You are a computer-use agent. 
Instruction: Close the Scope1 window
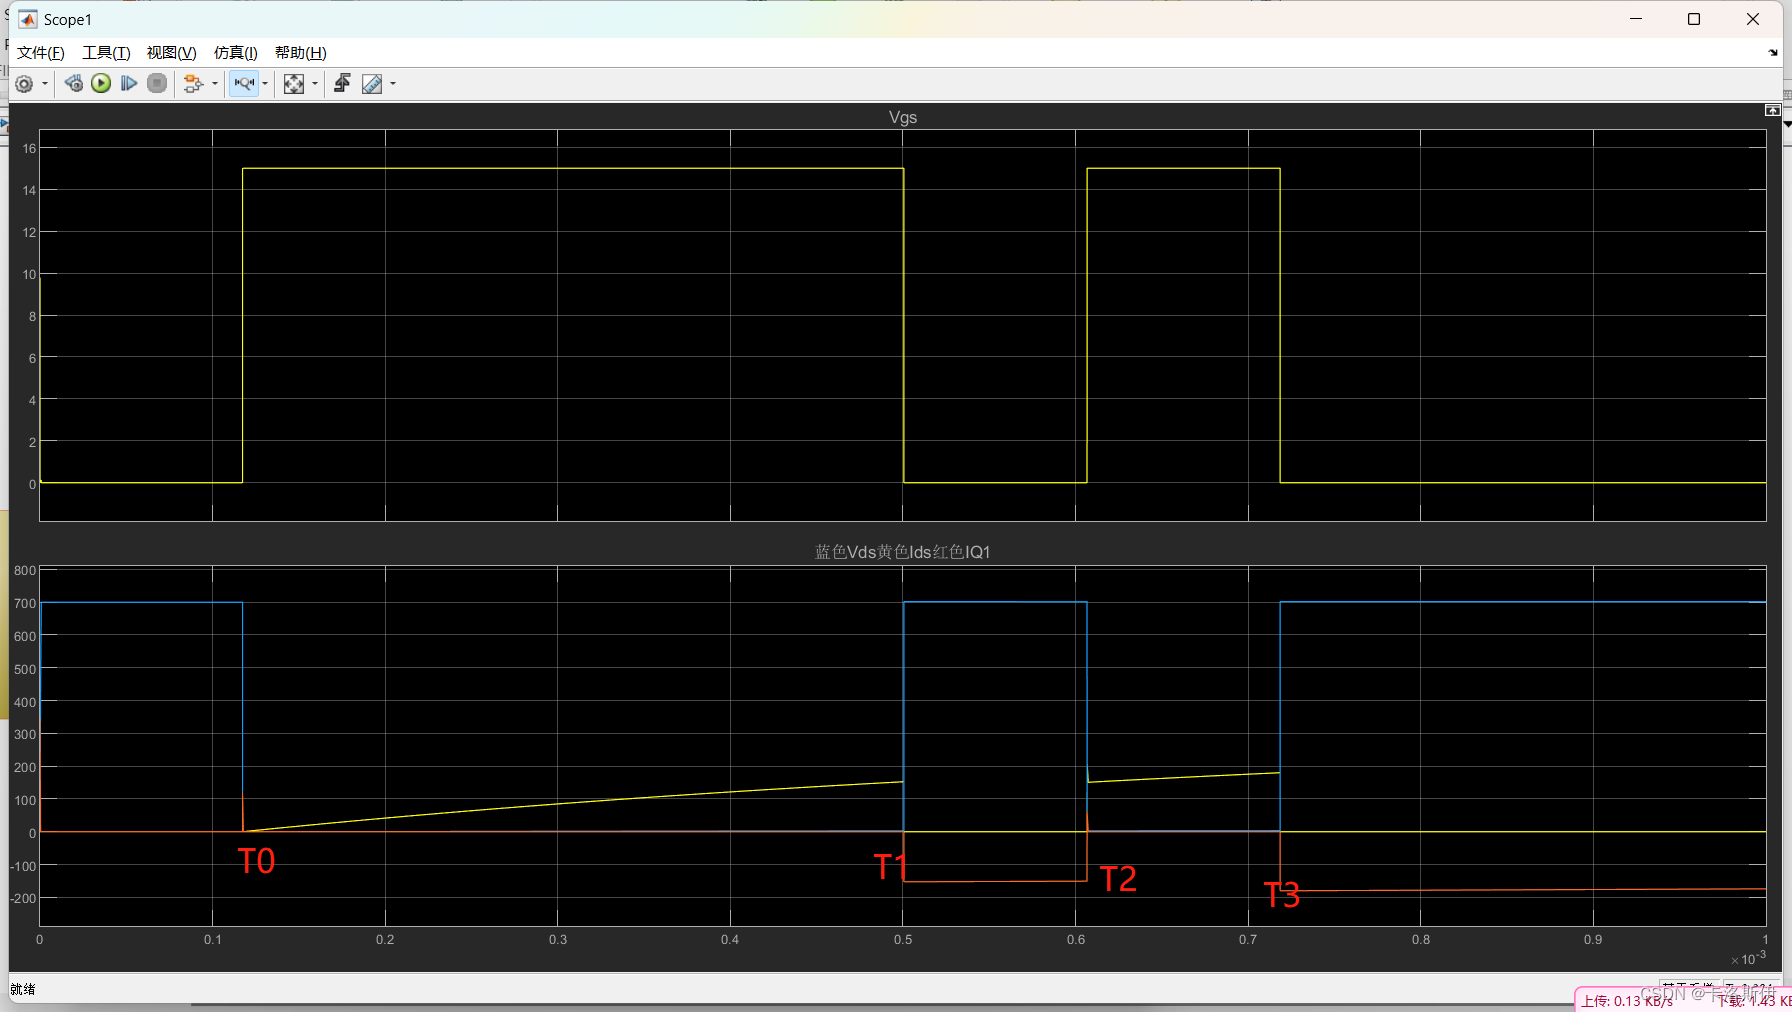(x=1753, y=19)
